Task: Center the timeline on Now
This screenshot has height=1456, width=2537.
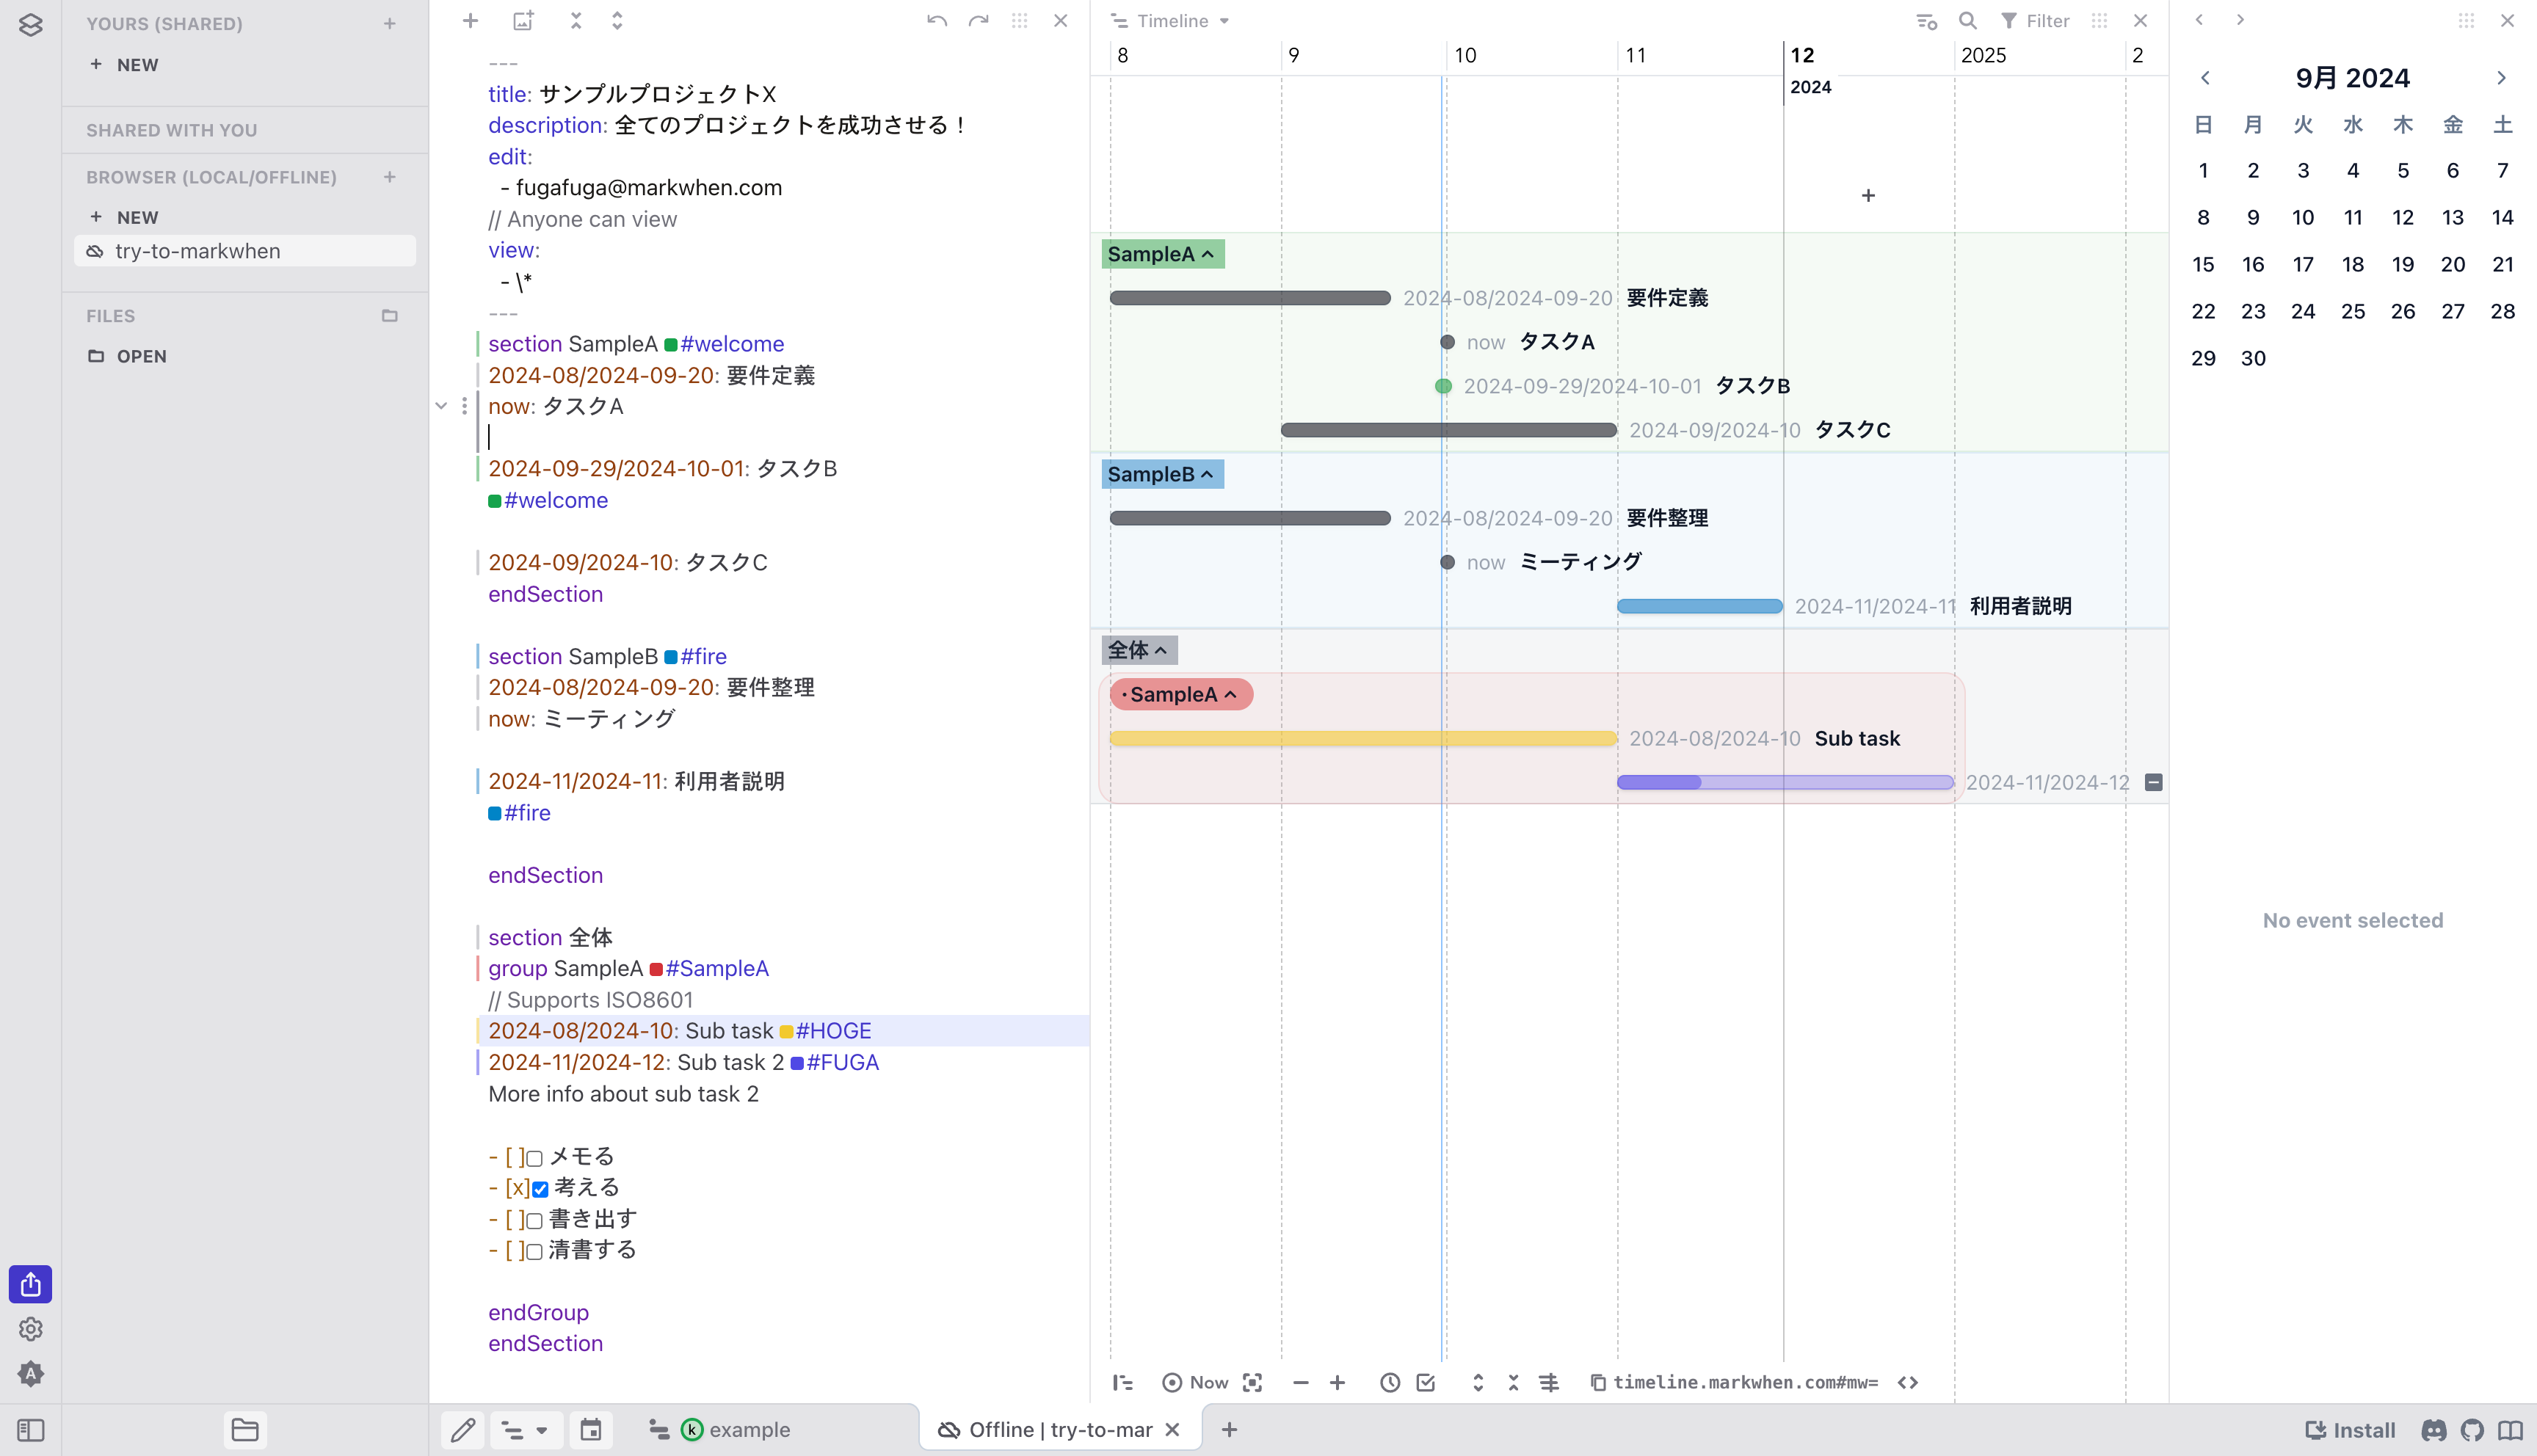Action: point(1195,1383)
